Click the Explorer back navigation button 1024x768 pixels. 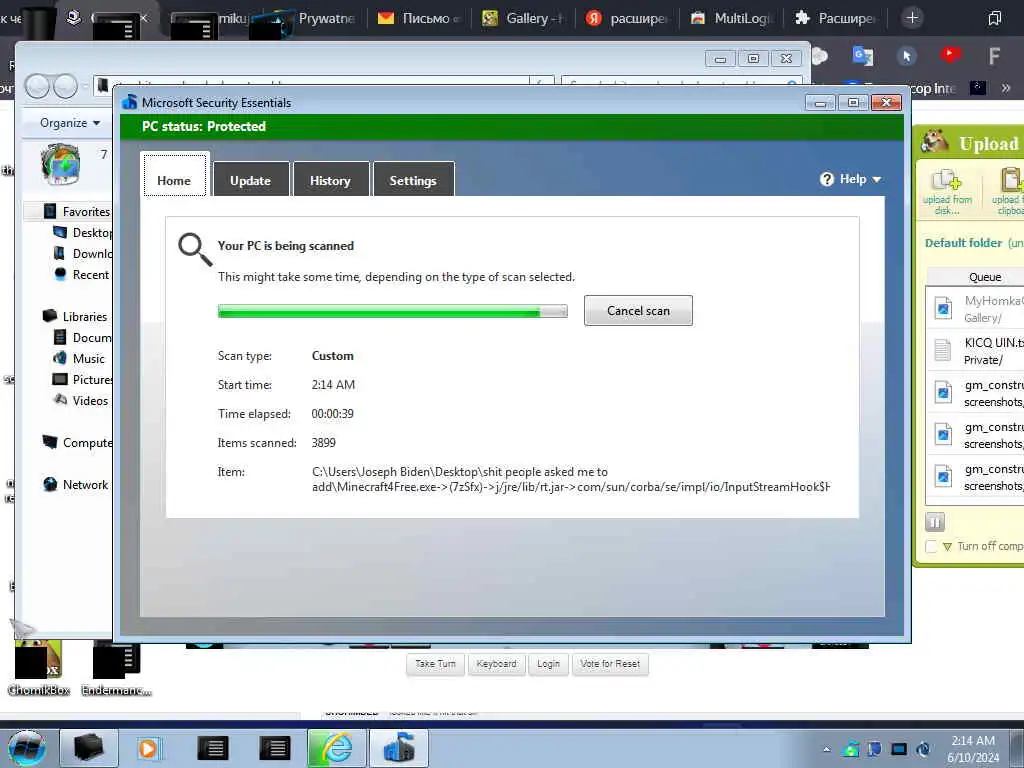click(x=37, y=86)
